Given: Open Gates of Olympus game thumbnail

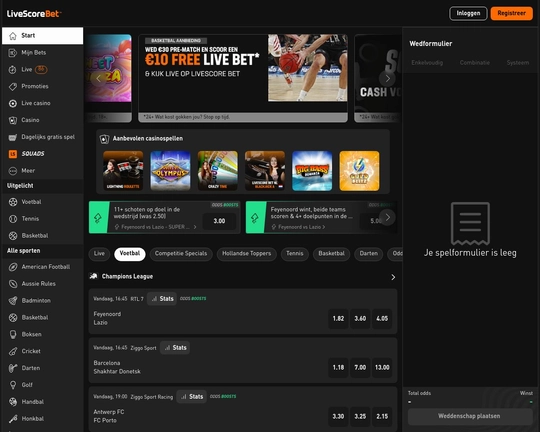Looking at the screenshot, I should click(x=170, y=171).
